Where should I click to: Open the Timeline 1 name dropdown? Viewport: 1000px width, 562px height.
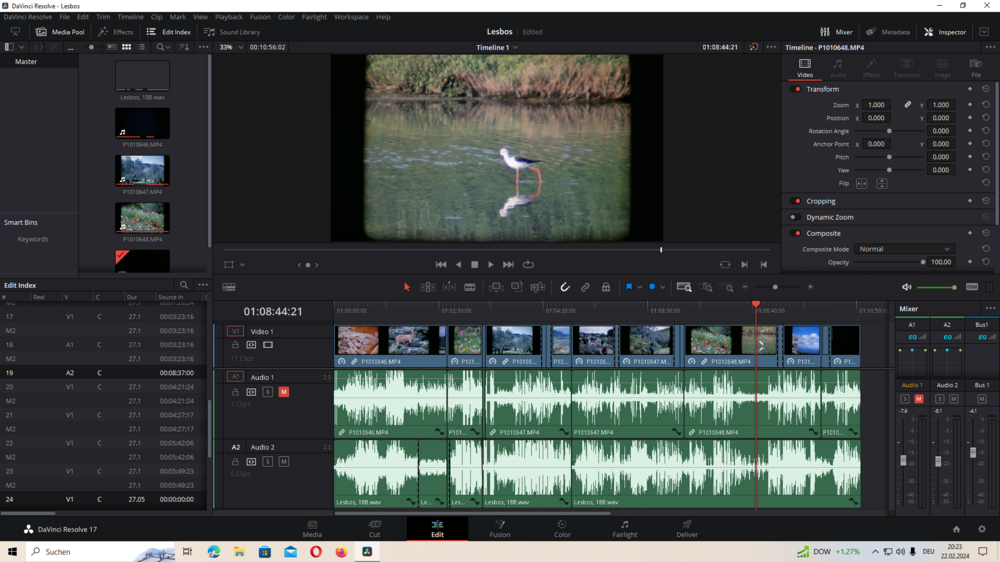coord(497,47)
